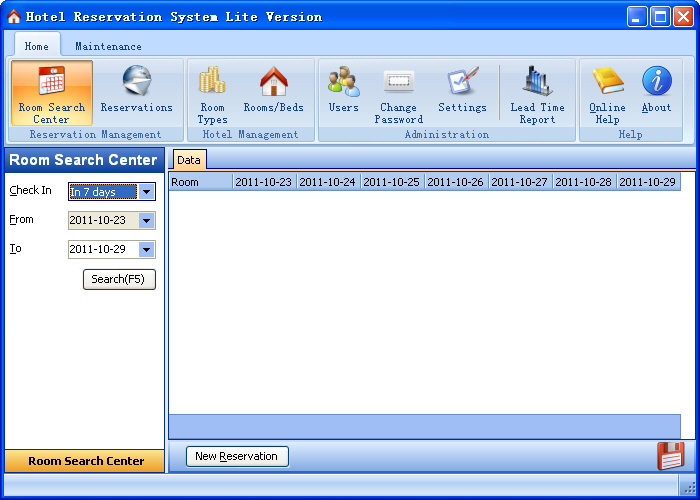Click the window resize grip corner
This screenshot has height=500, width=700.
click(x=688, y=486)
